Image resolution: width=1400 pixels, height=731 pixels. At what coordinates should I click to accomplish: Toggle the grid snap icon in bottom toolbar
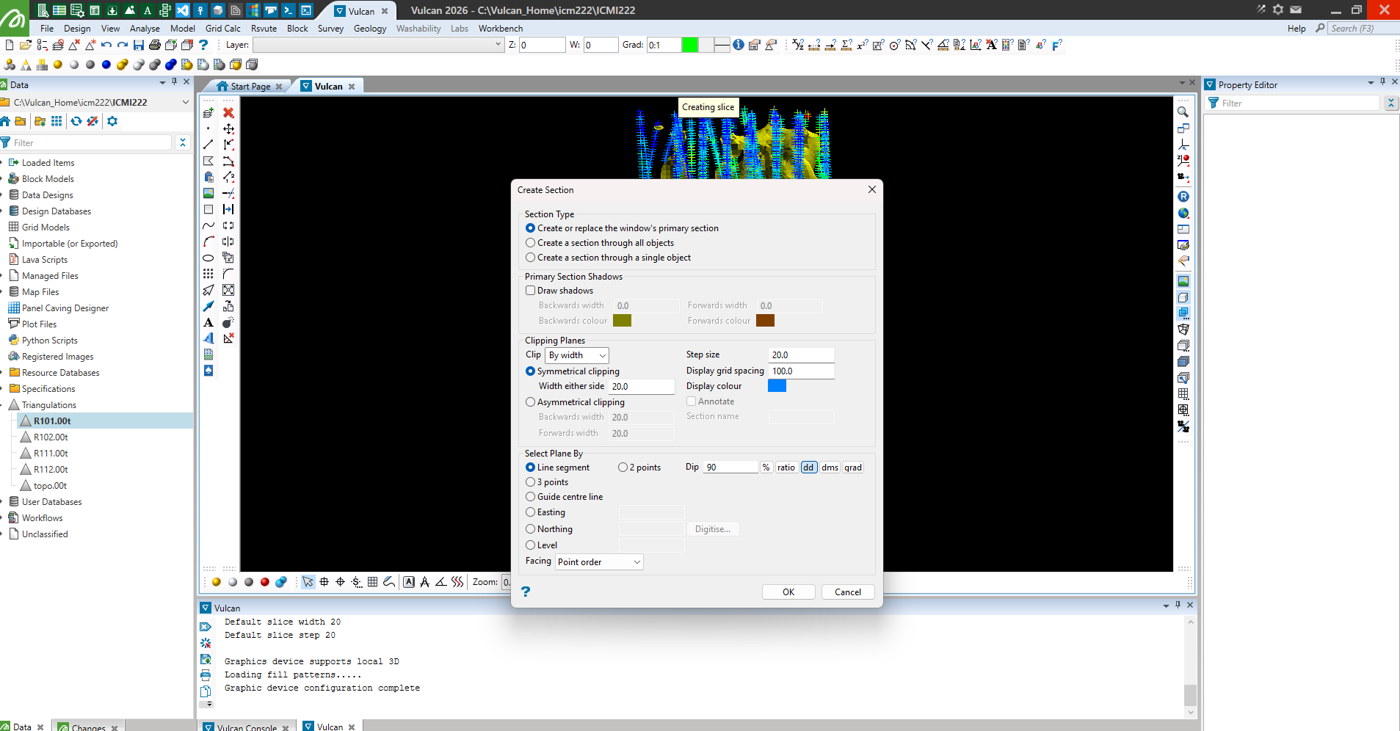coord(372,582)
